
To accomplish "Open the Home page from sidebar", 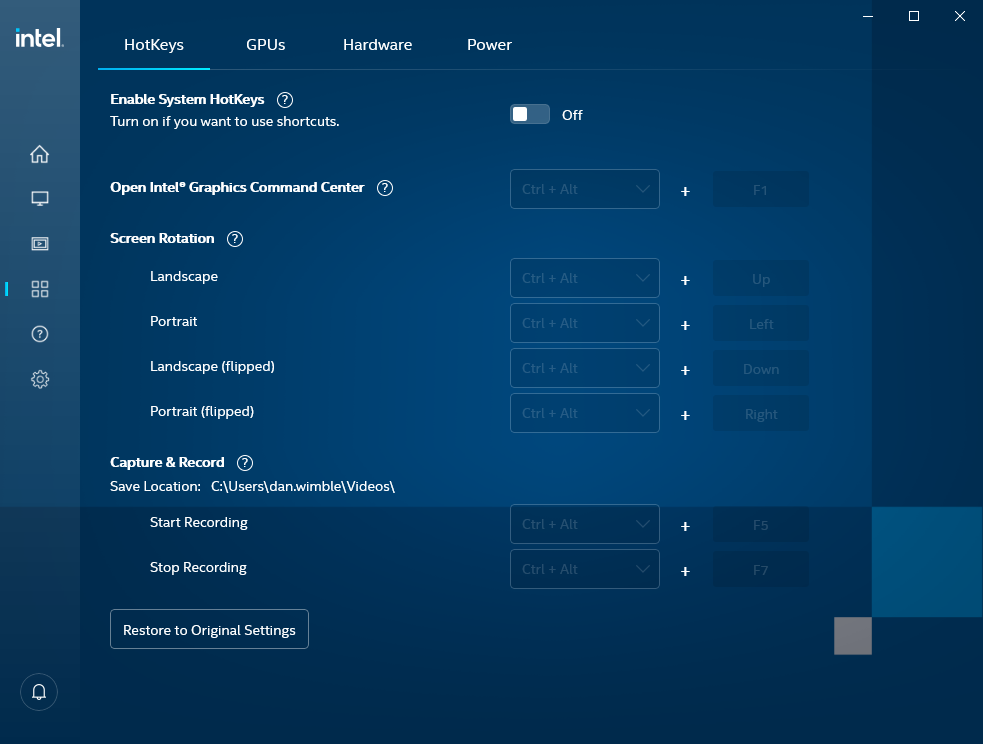I will point(39,154).
